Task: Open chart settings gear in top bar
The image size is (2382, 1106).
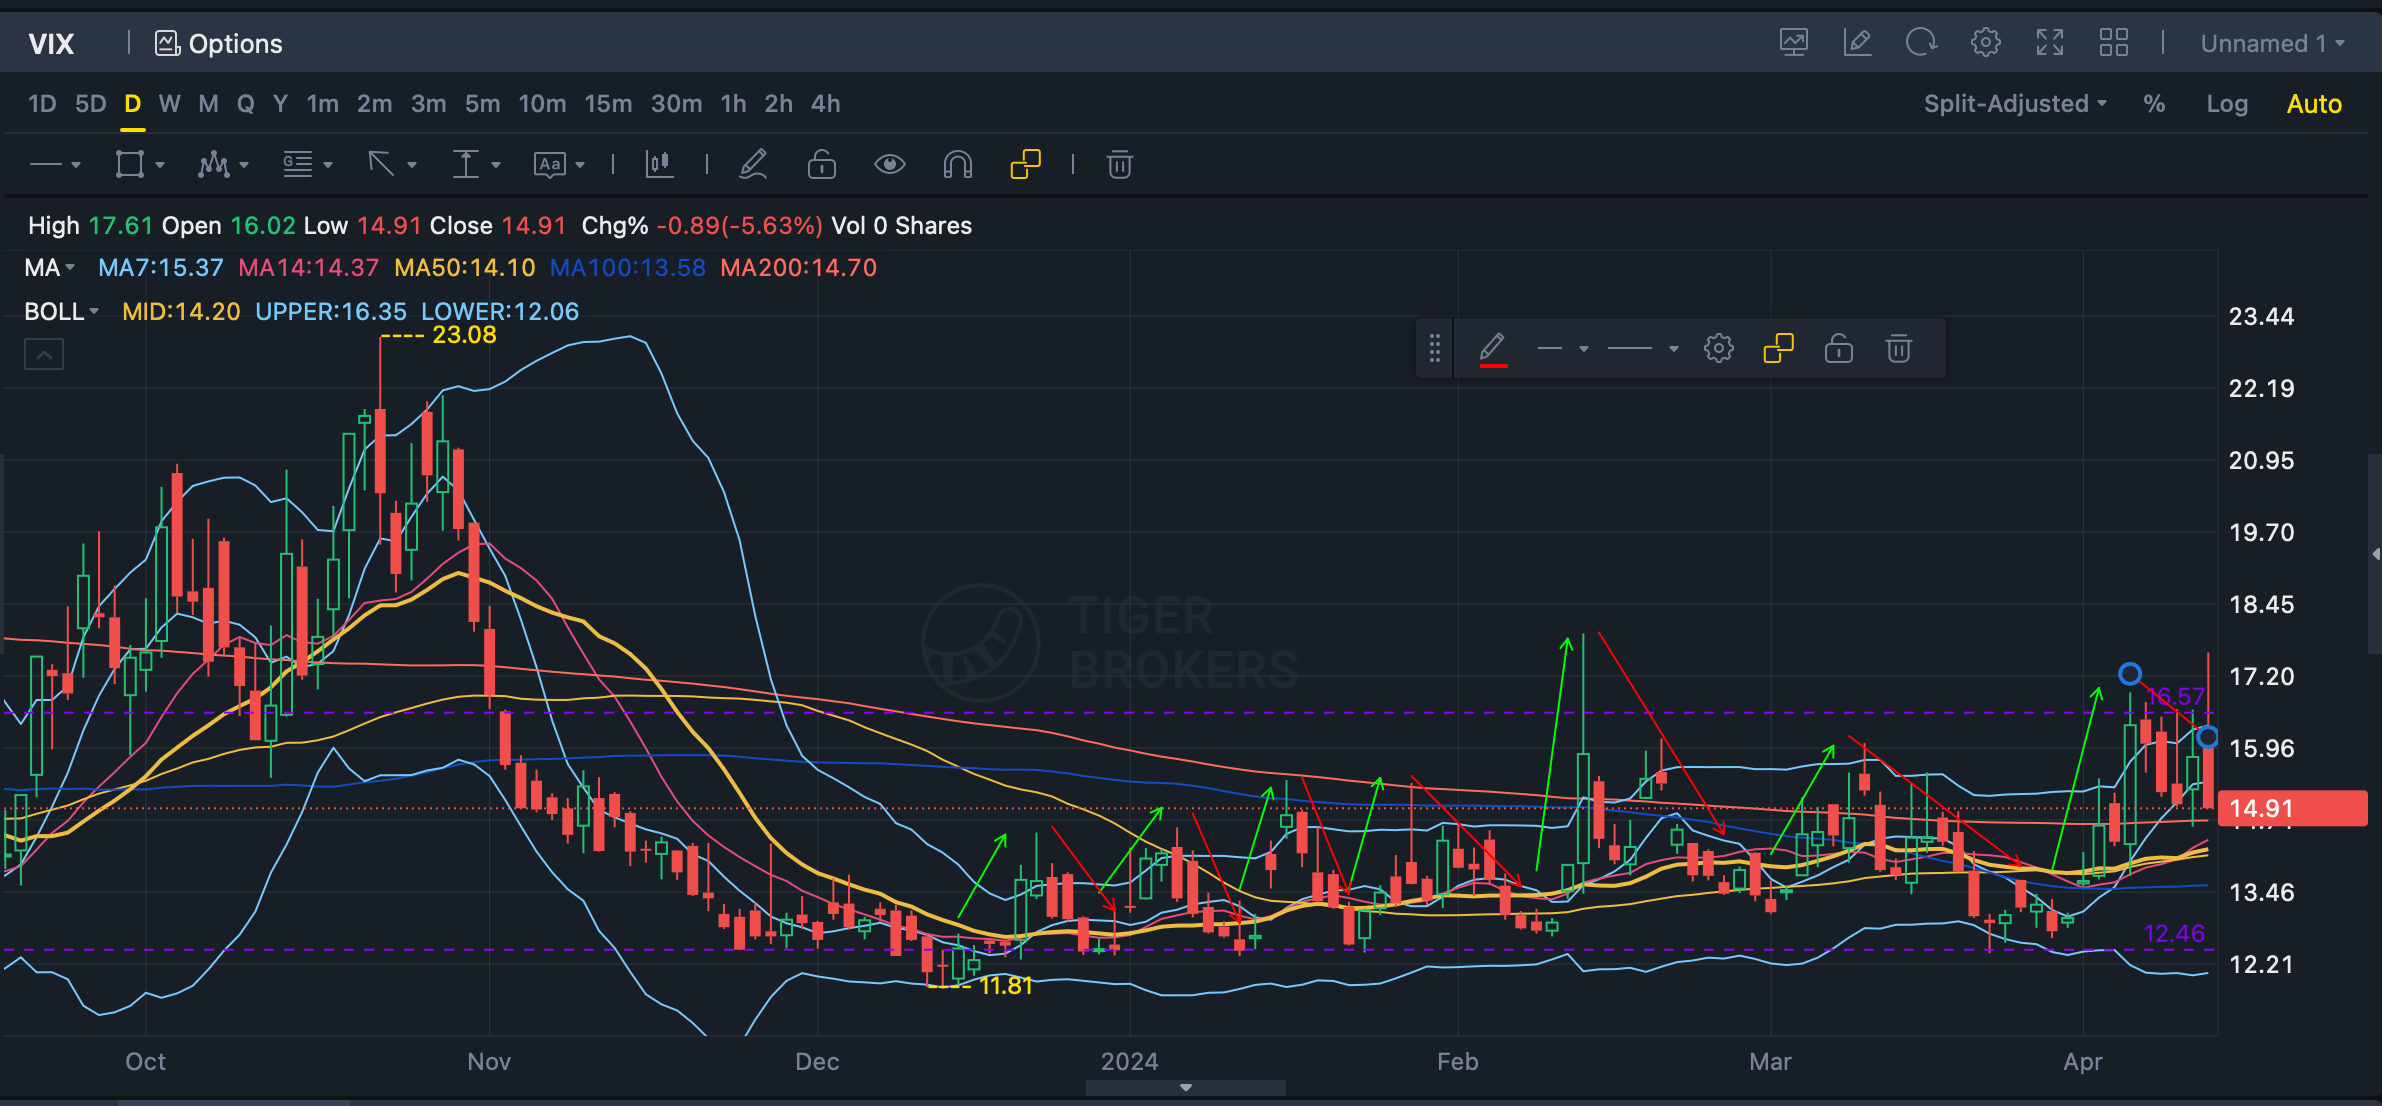Action: point(1985,43)
